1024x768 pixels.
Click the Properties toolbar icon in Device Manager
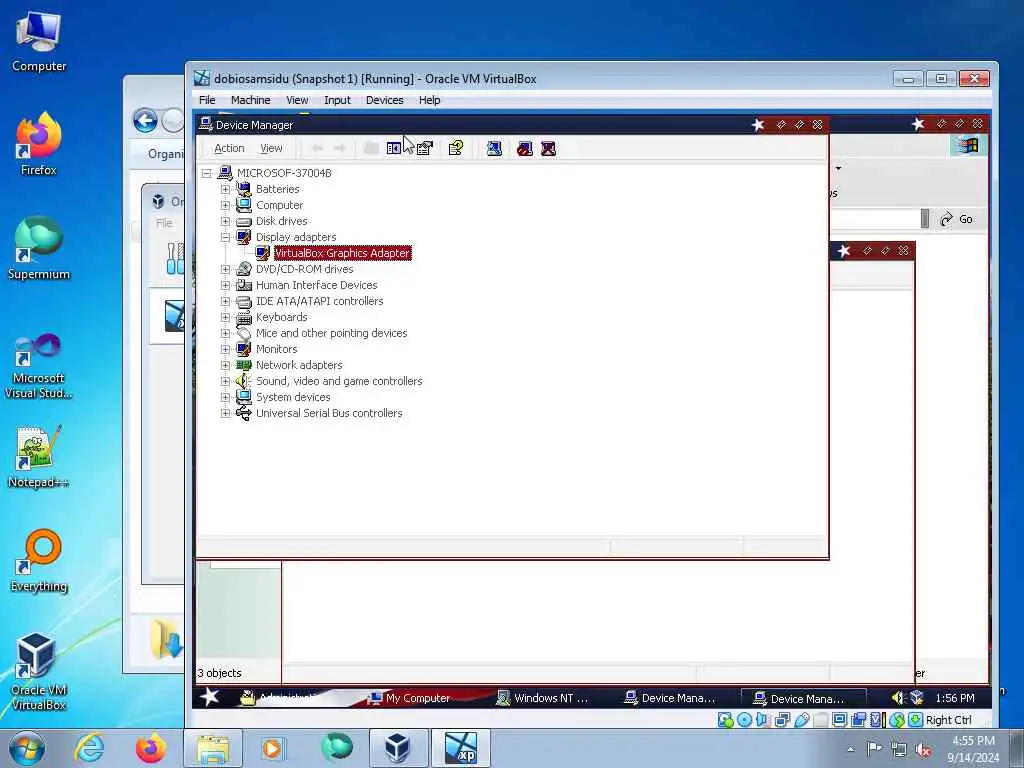coord(424,148)
